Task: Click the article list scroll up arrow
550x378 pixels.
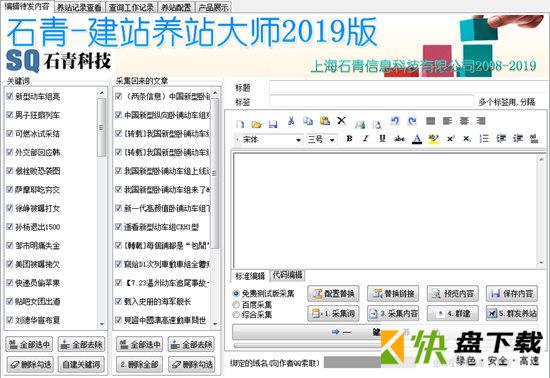Action: coord(215,93)
